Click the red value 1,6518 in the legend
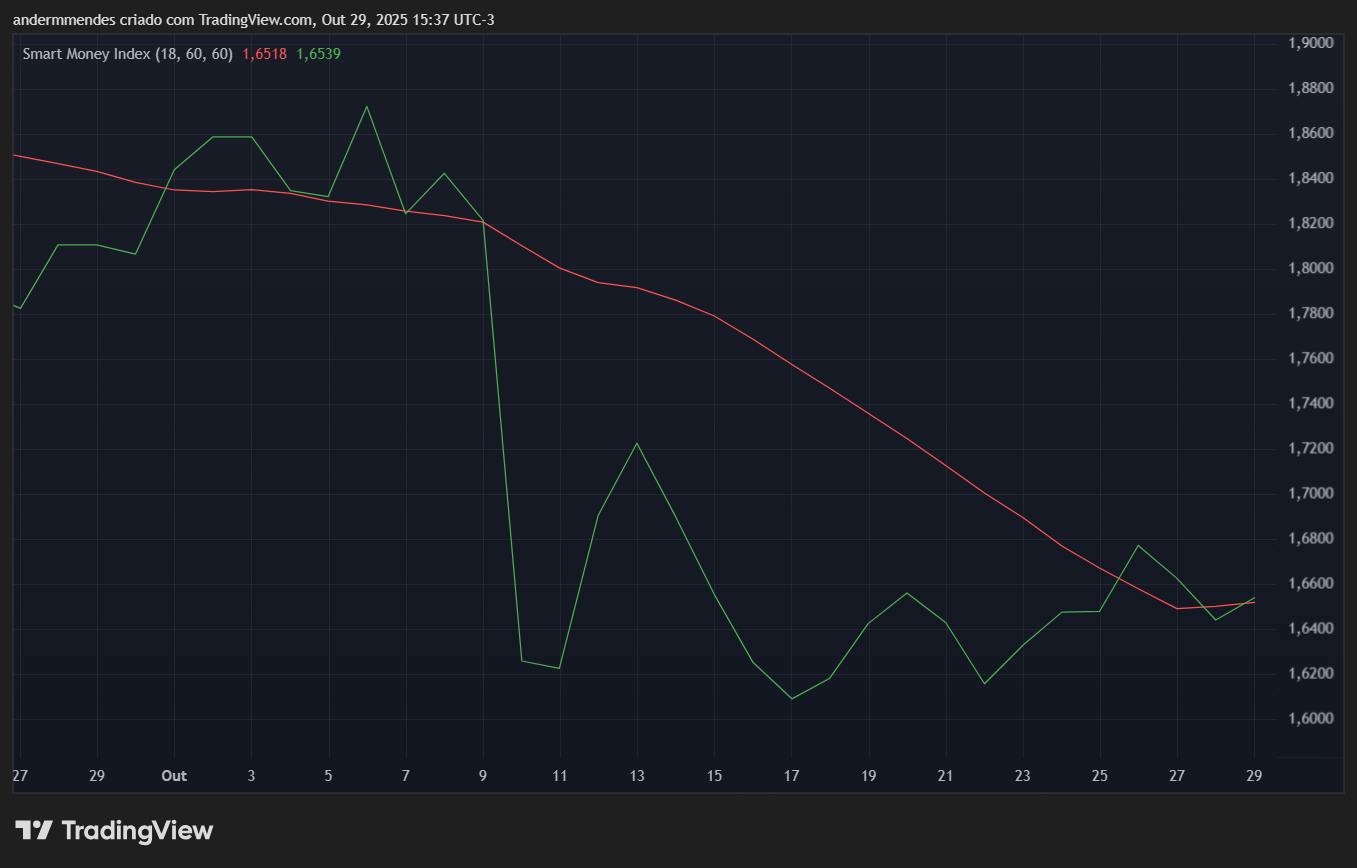Viewport: 1357px width, 868px height. point(264,54)
